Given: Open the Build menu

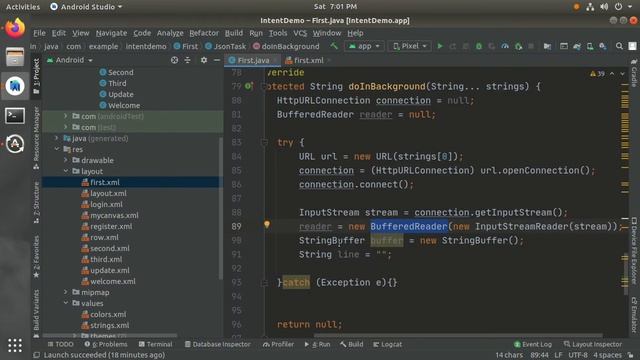Looking at the screenshot, I should [233, 33].
